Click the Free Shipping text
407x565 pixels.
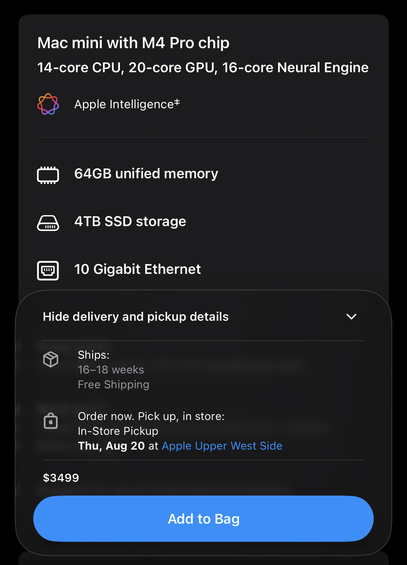point(113,384)
